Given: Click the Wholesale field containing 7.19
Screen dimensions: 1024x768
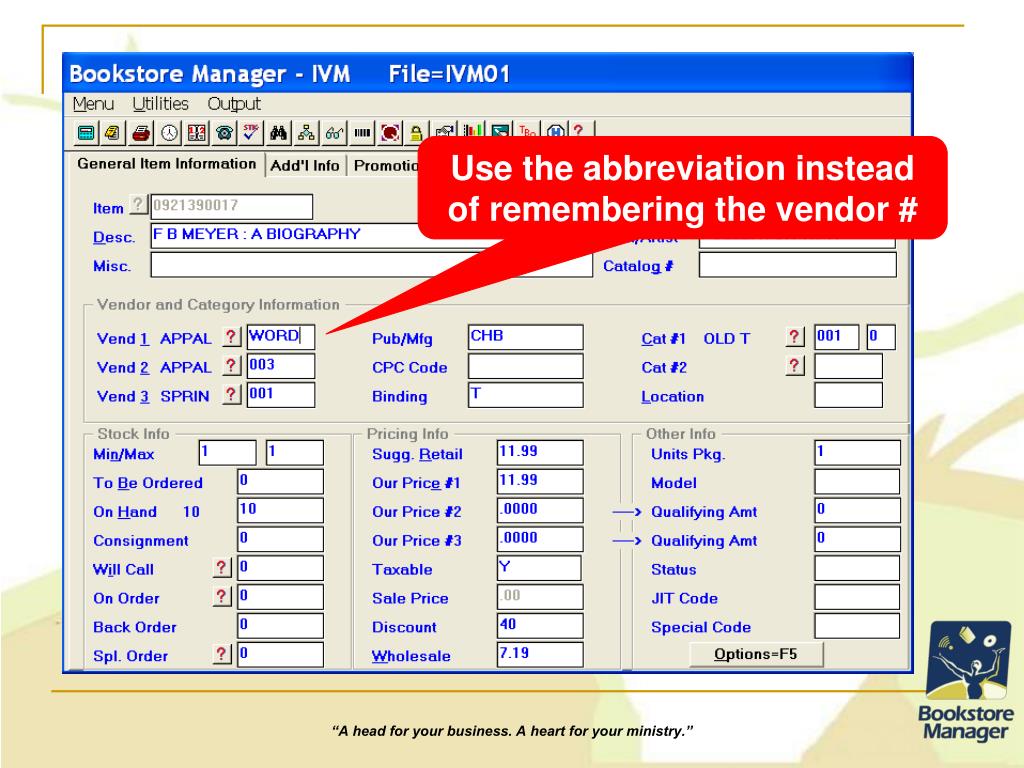Looking at the screenshot, I should point(539,654).
